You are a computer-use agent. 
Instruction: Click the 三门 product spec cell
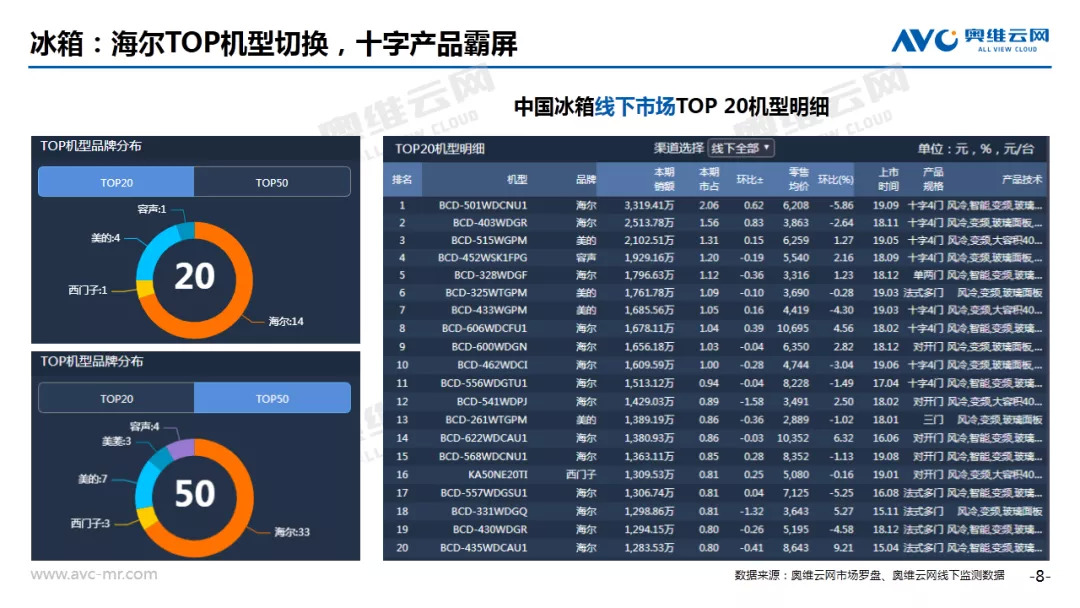933,419
